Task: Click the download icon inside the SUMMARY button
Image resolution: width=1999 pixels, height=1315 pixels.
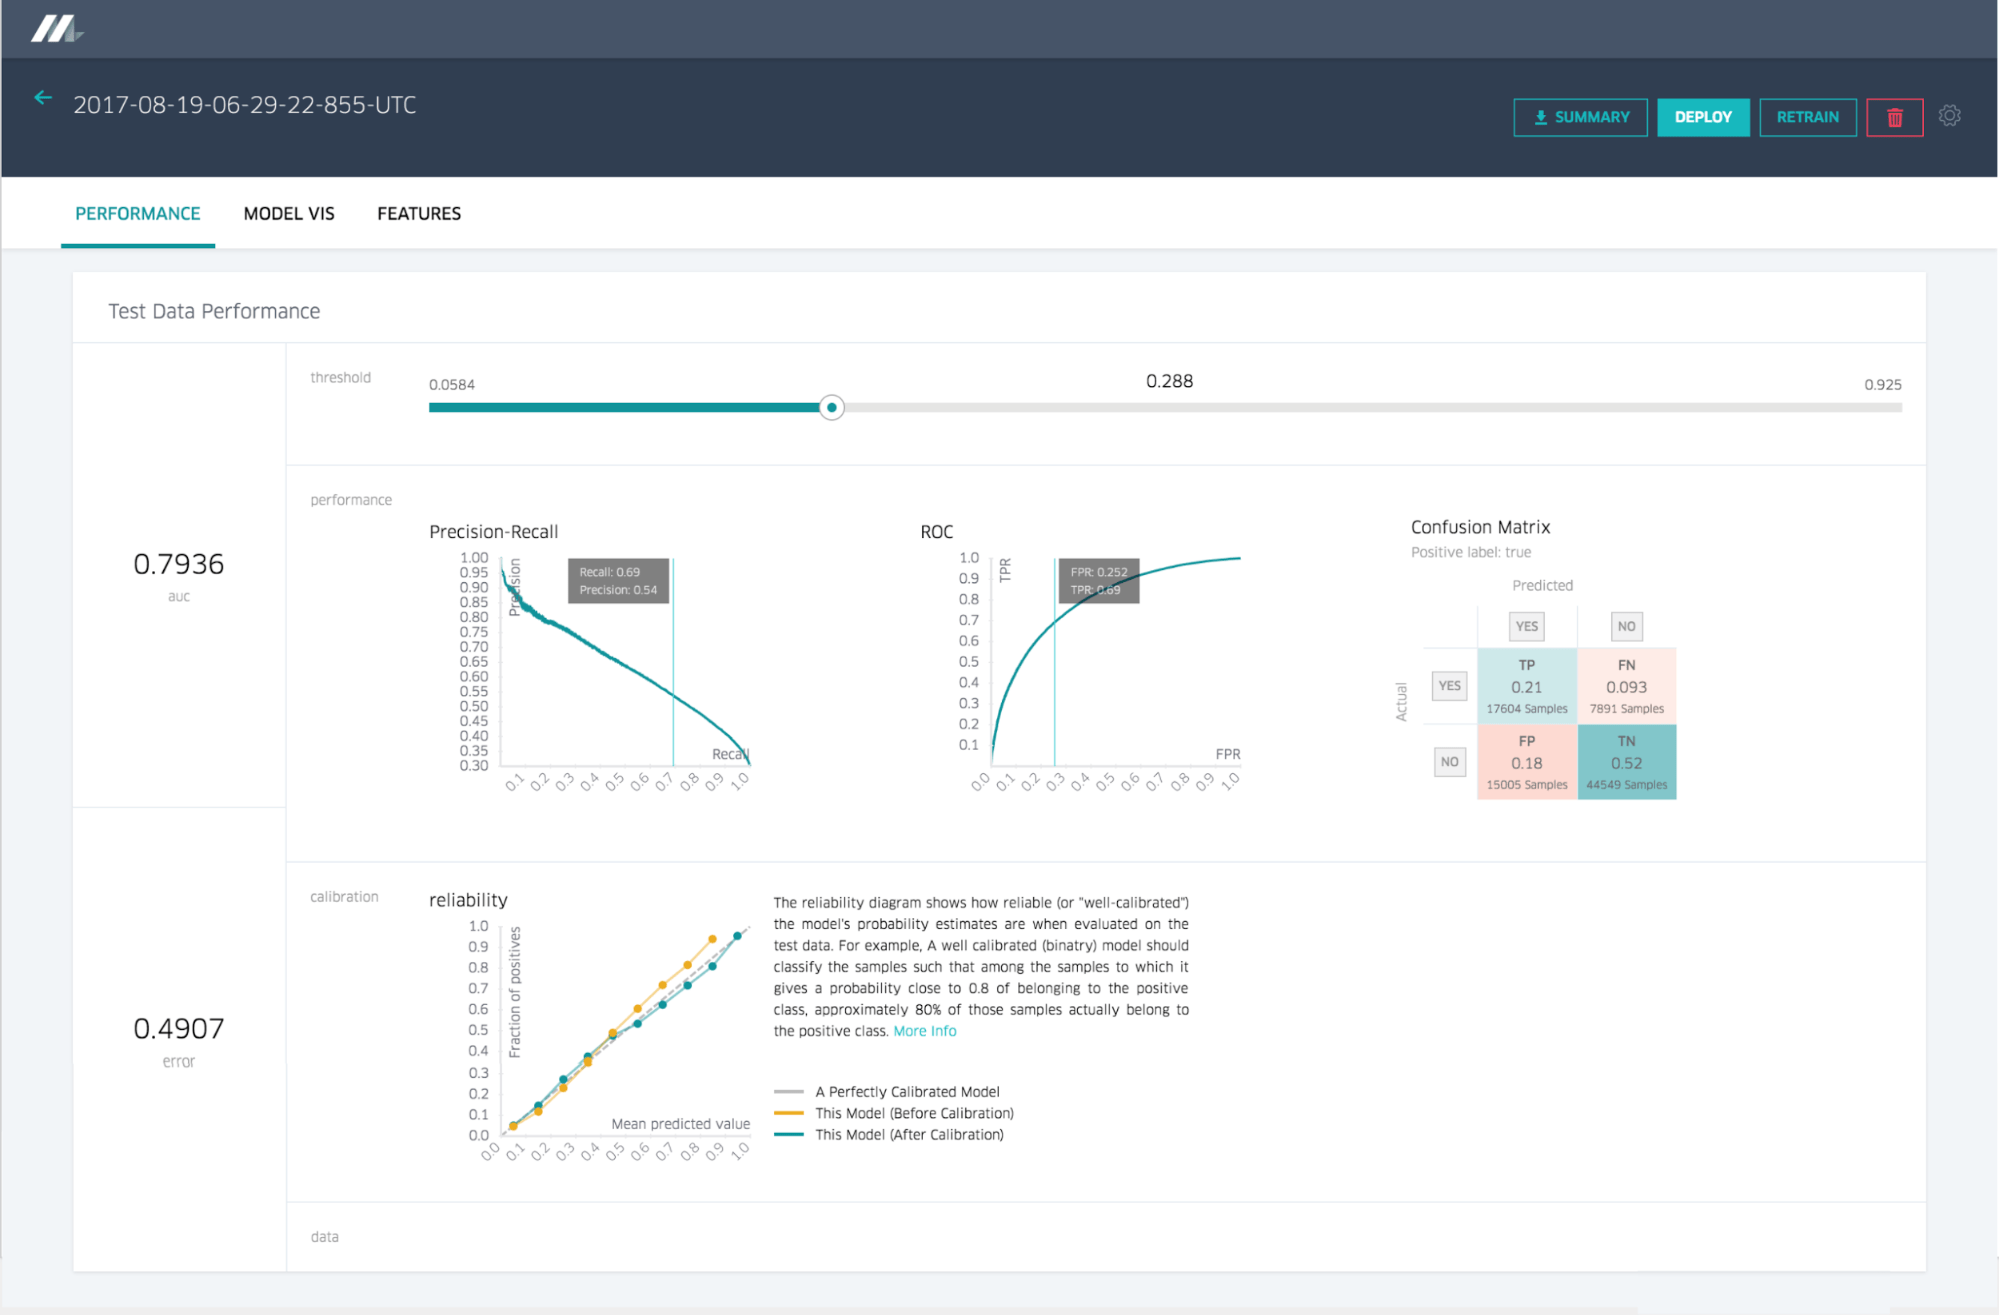Action: [1540, 117]
